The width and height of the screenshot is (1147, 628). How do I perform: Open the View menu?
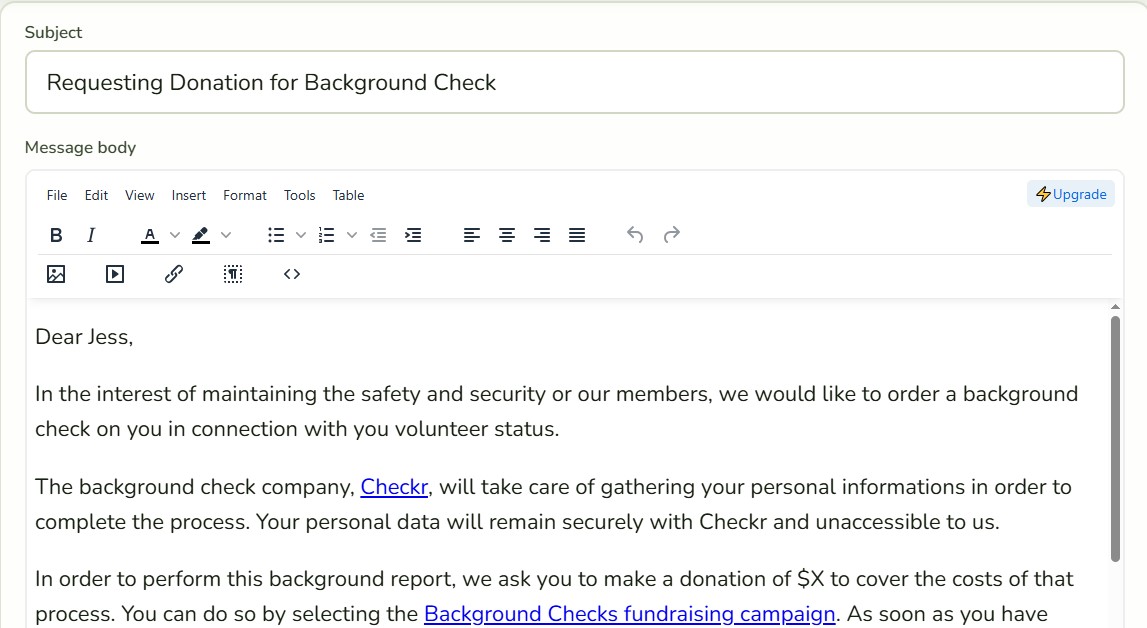coord(140,195)
